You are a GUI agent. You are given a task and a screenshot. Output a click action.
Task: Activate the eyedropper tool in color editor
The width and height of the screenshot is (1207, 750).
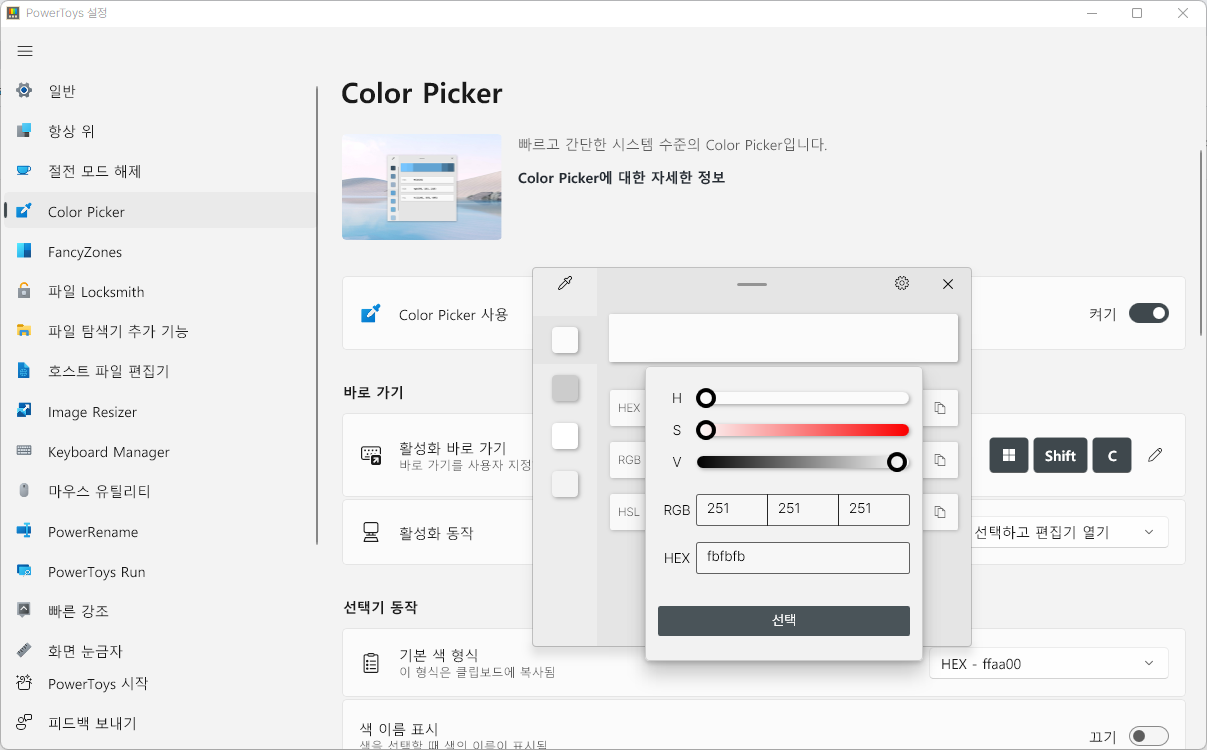[565, 284]
